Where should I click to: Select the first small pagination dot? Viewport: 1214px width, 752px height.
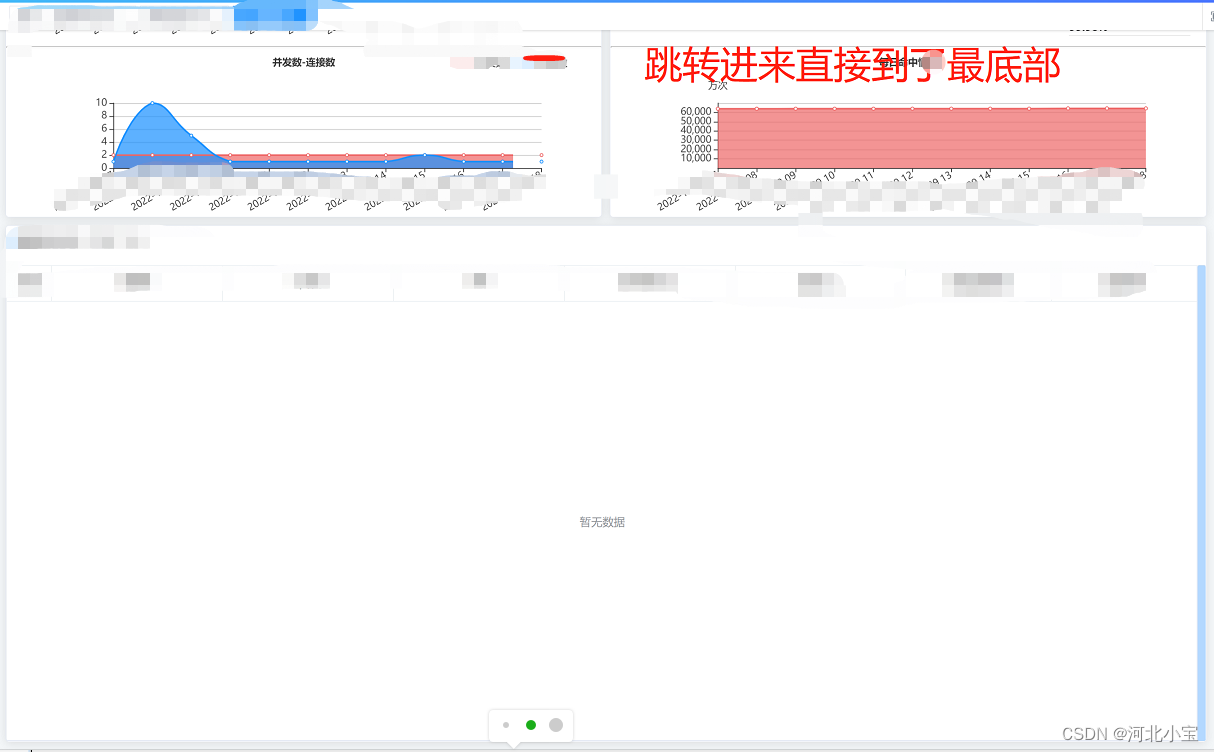[506, 725]
